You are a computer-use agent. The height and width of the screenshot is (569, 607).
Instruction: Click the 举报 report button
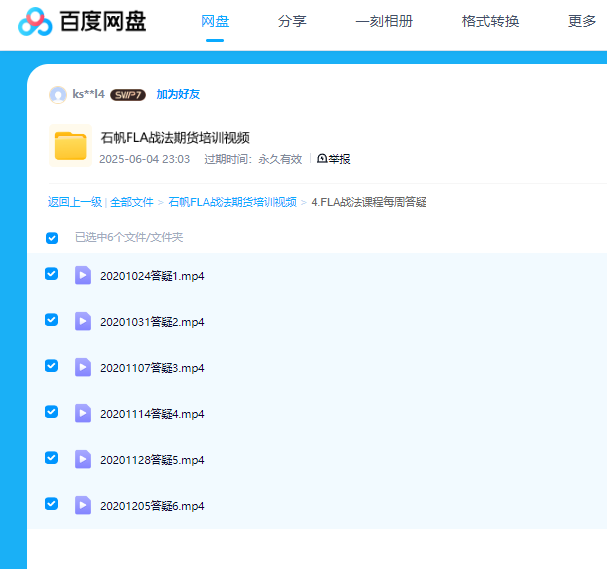pyautogui.click(x=334, y=159)
